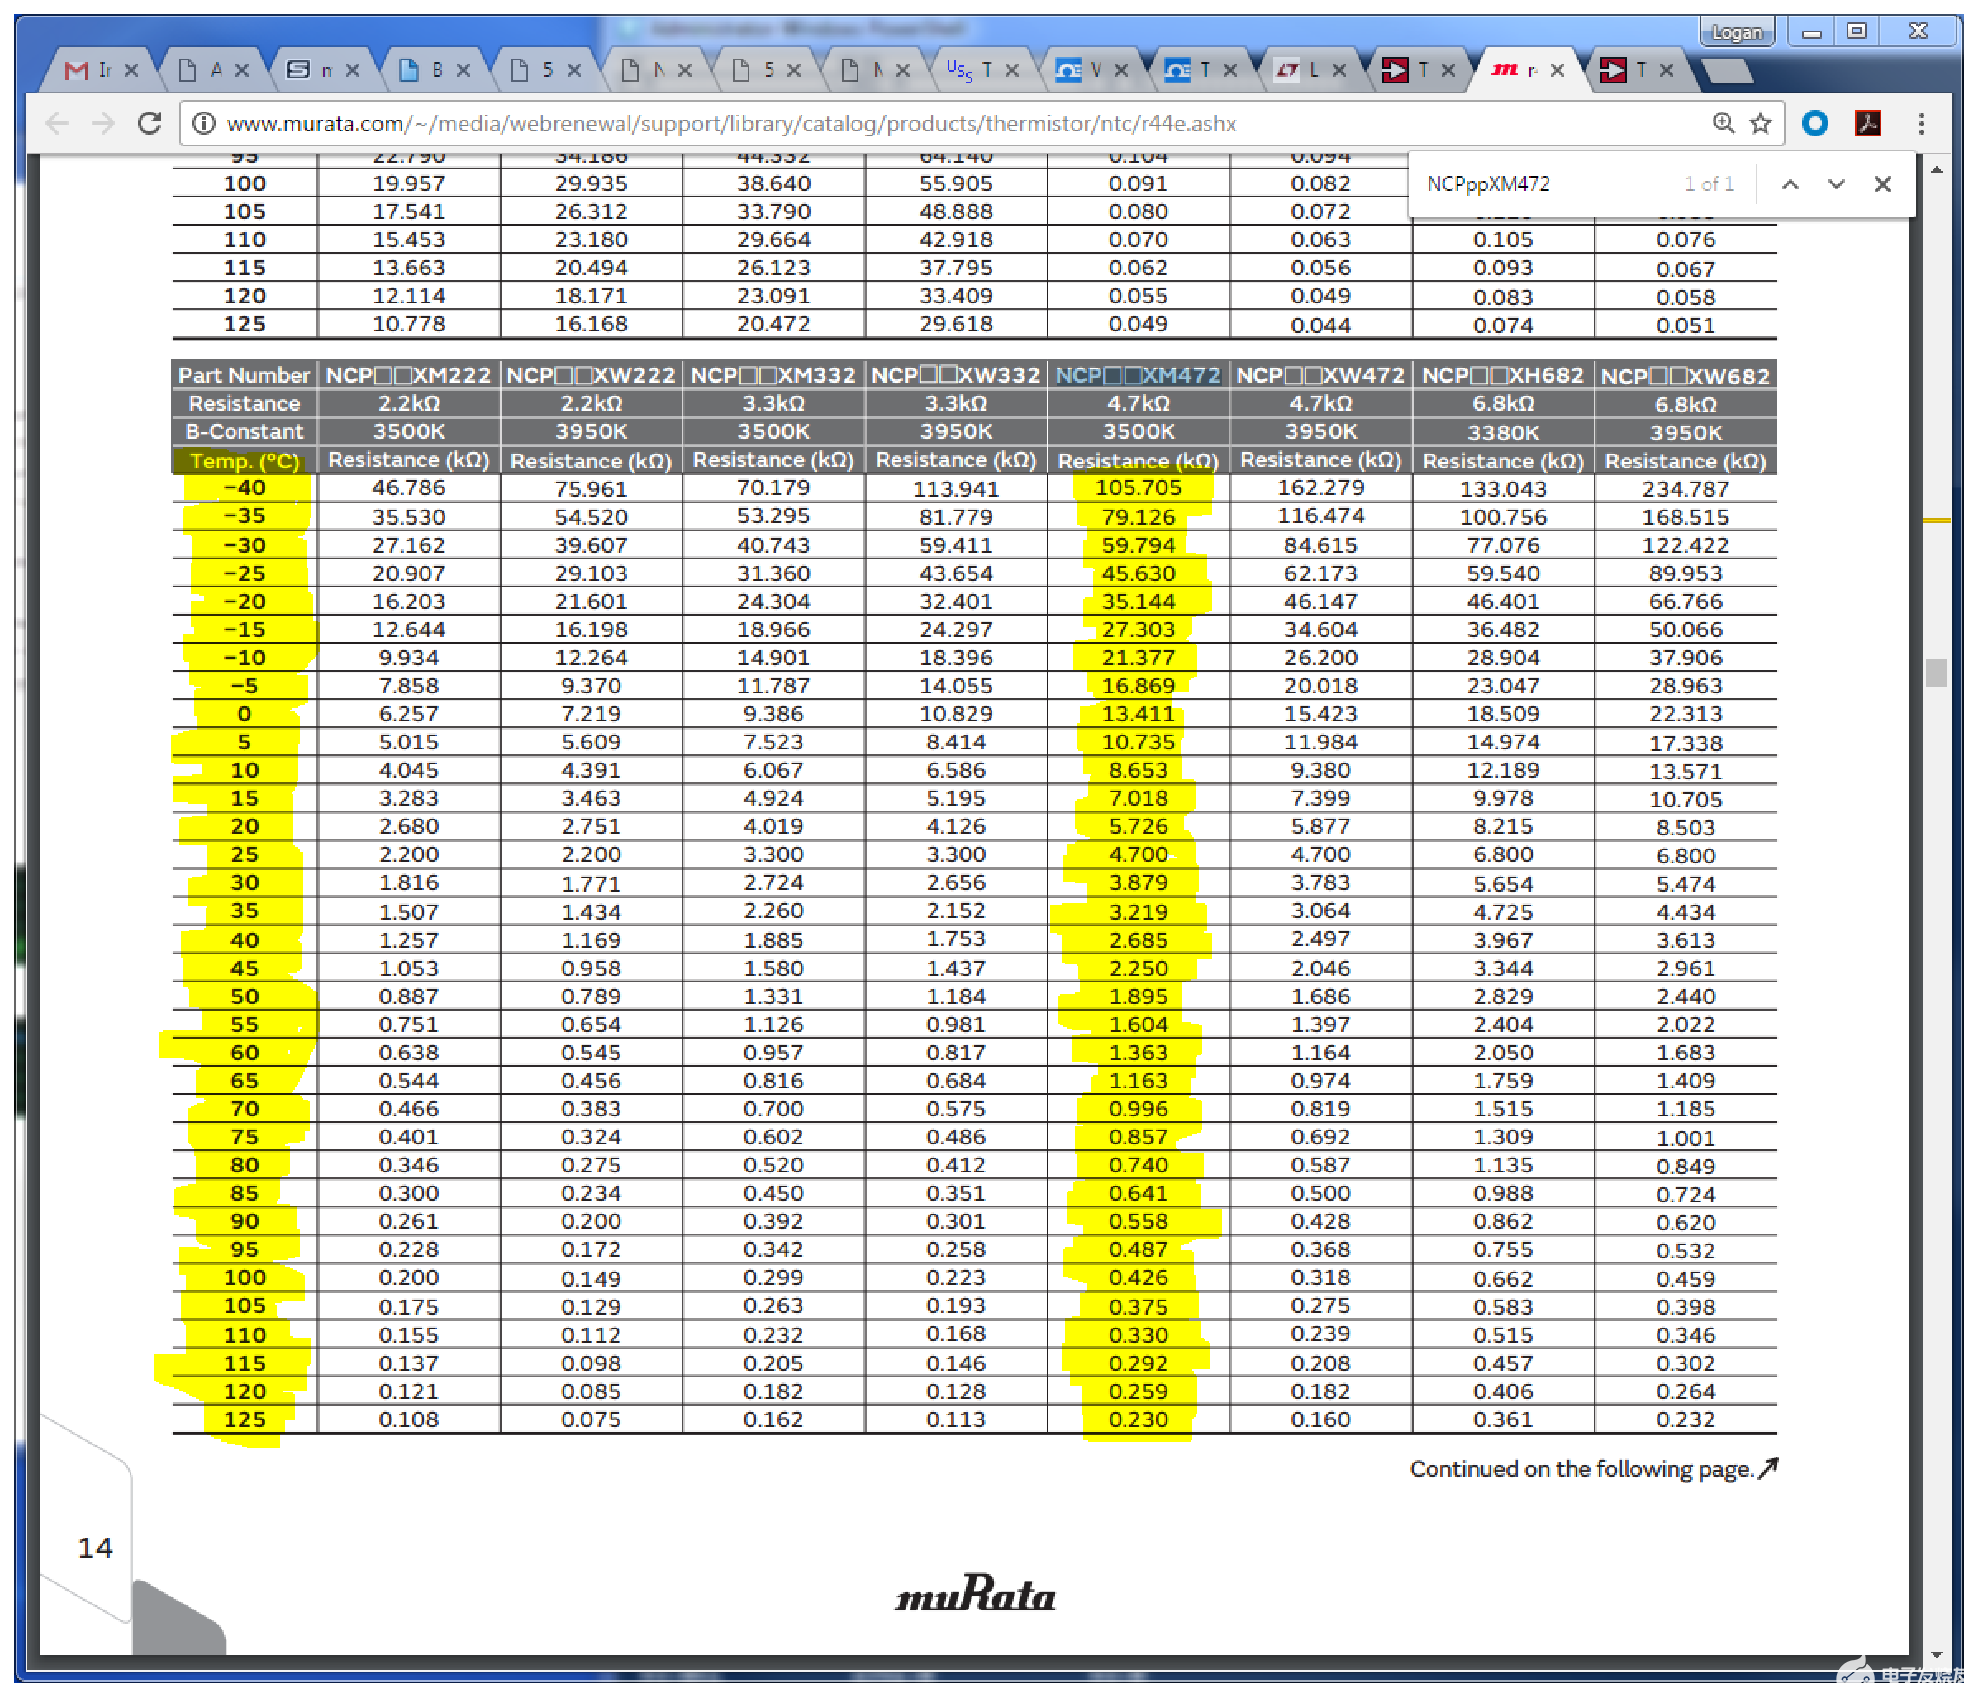View site information icon in address bar
The width and height of the screenshot is (1976, 1700).
204,124
